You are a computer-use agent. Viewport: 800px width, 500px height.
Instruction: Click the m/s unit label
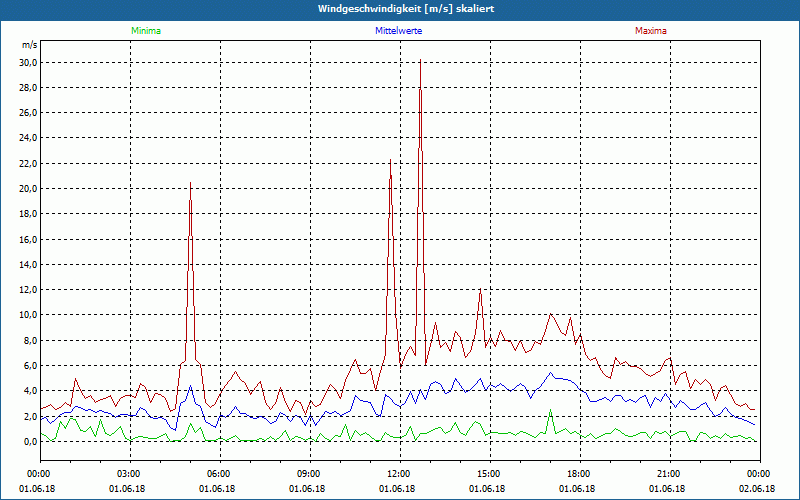click(30, 45)
